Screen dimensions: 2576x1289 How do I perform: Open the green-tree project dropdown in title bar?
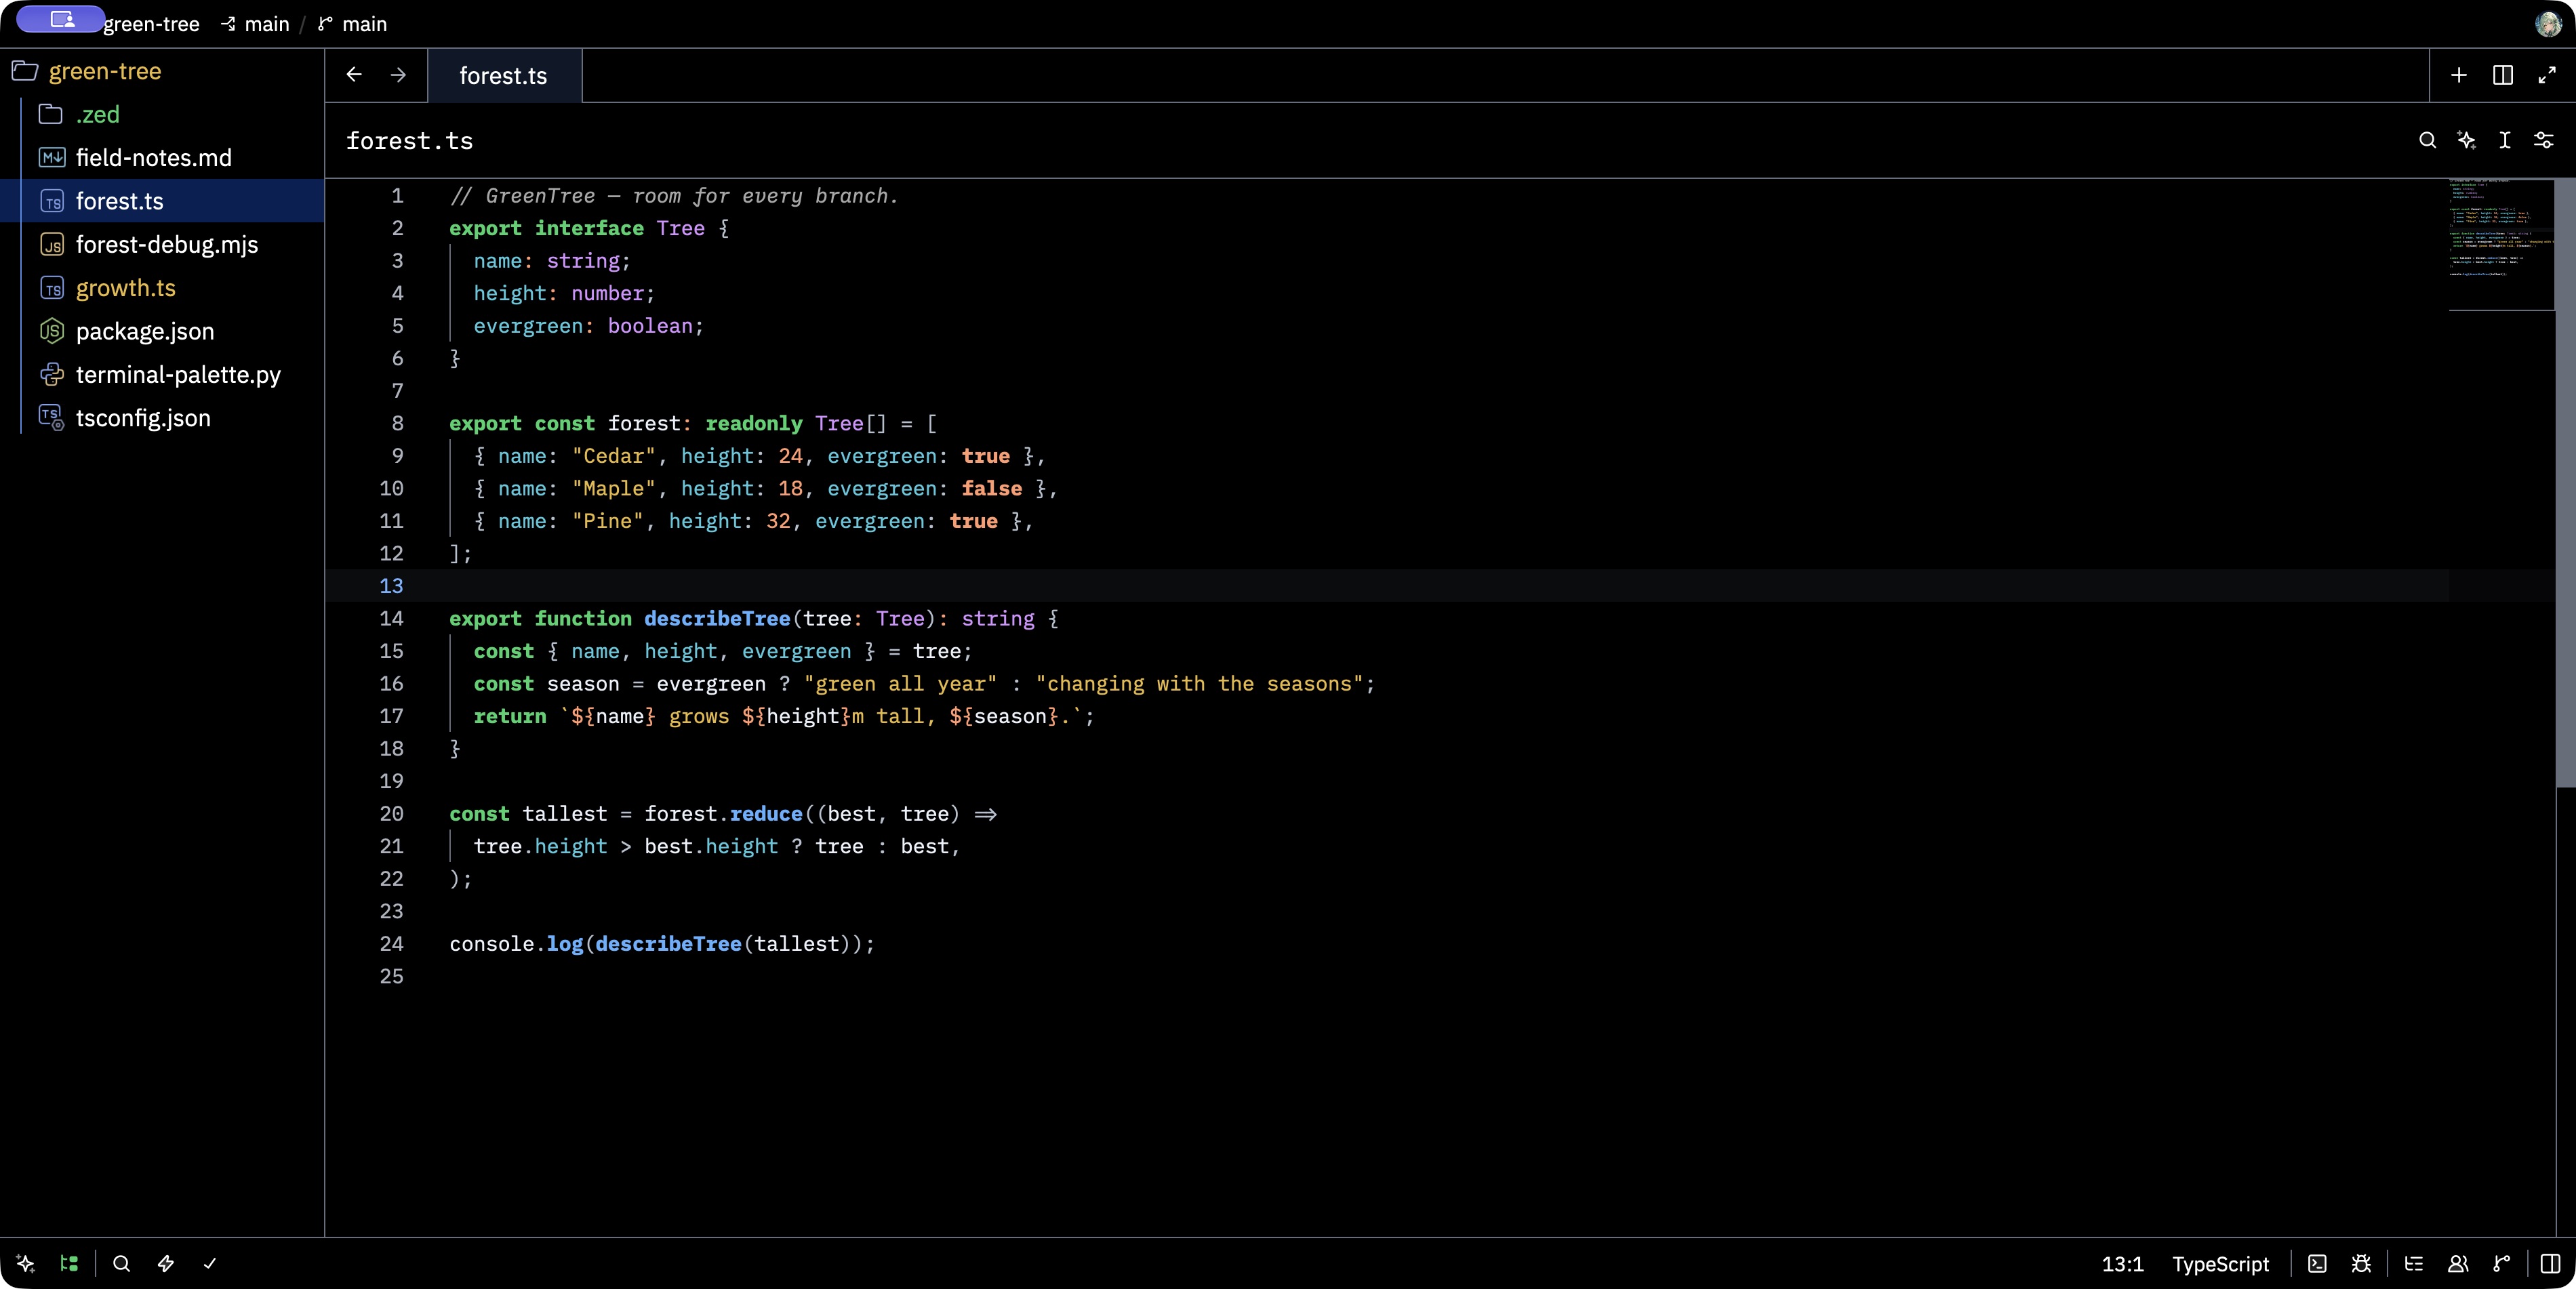pyautogui.click(x=151, y=24)
